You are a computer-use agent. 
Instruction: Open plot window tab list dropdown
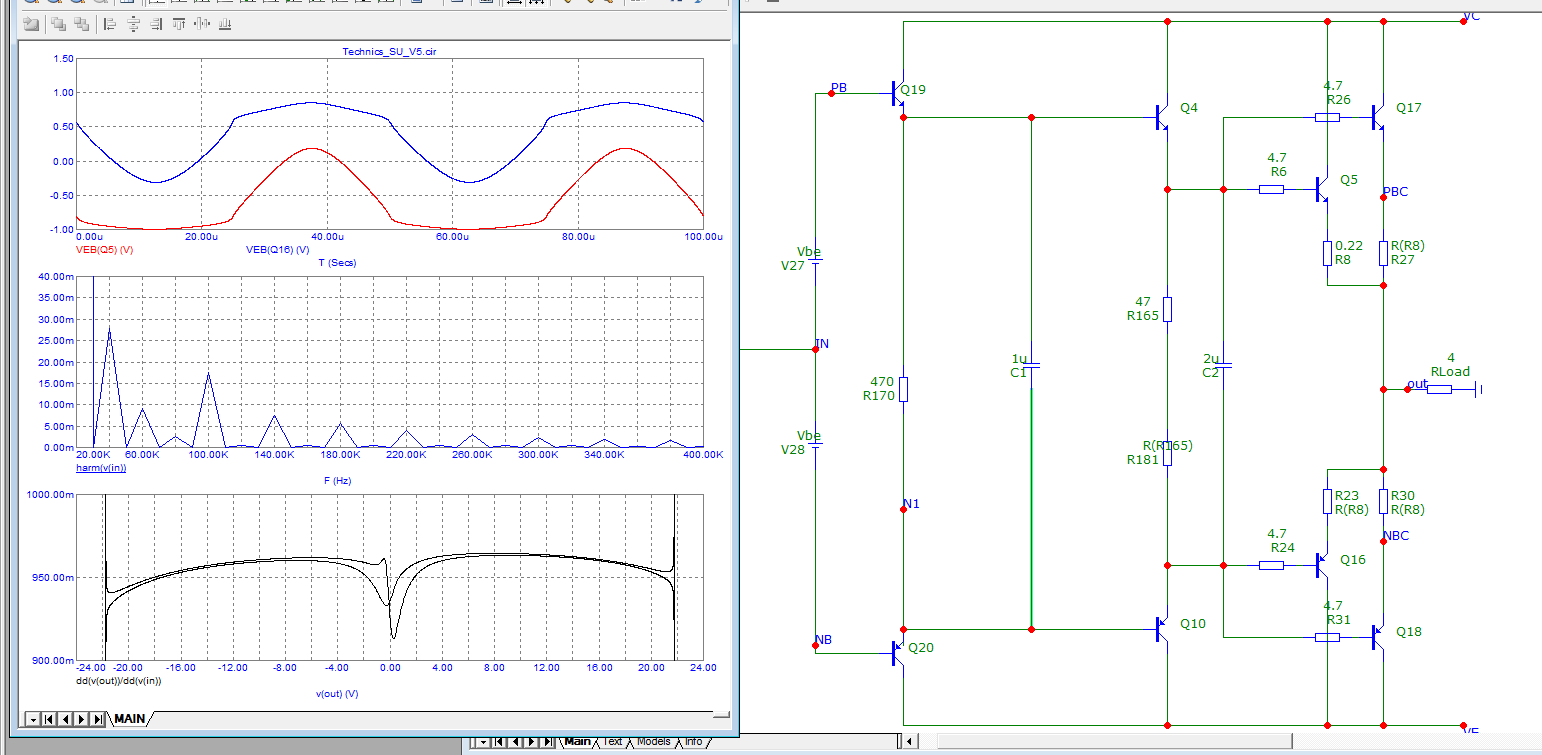click(x=33, y=719)
